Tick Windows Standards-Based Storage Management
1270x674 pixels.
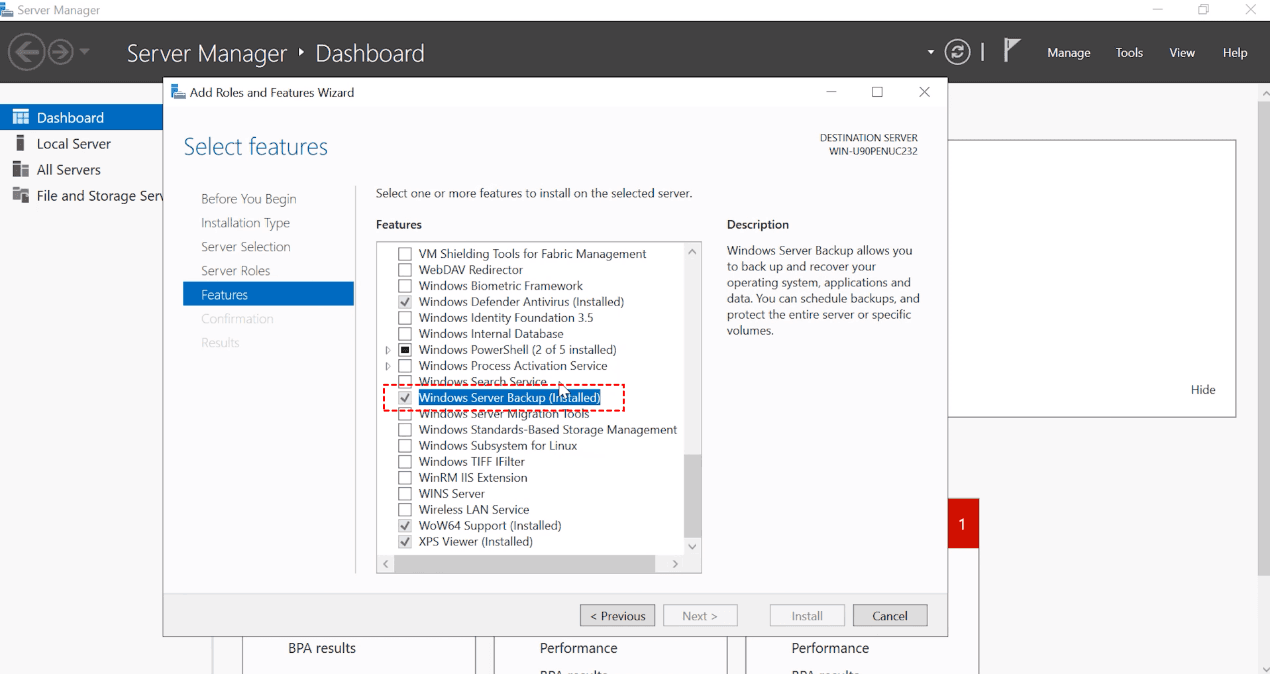click(x=405, y=430)
